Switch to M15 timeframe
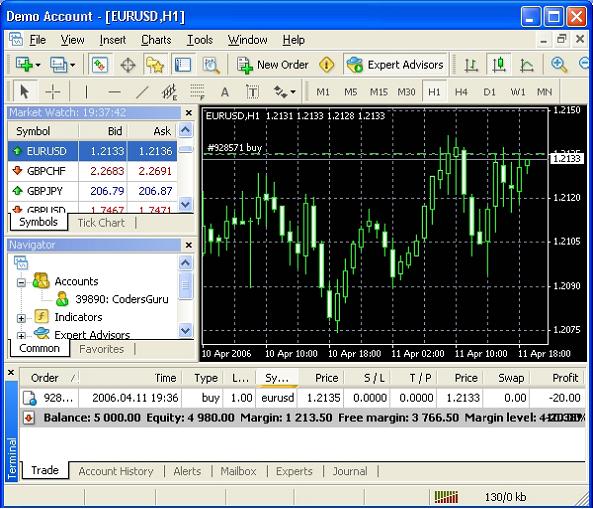Screen dimensions: 593x509 (379, 92)
